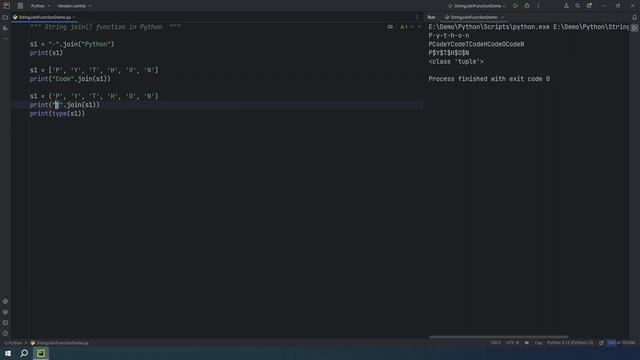Open editor tab options vertical dots

click(x=417, y=18)
